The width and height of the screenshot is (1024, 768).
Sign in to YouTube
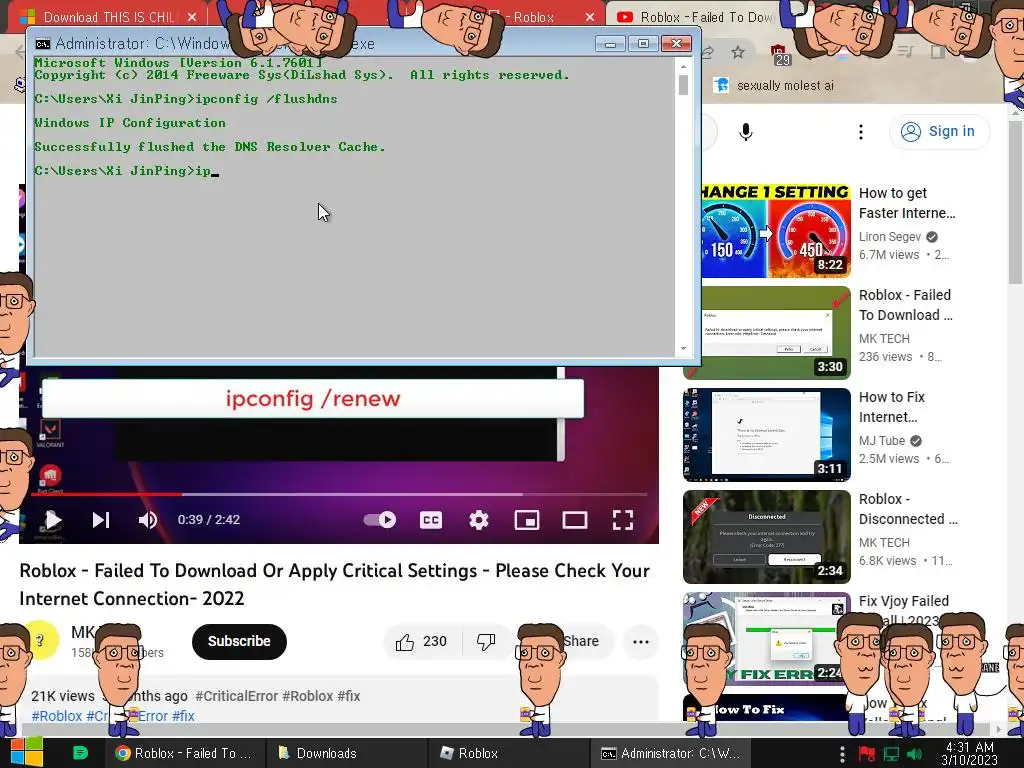[939, 131]
